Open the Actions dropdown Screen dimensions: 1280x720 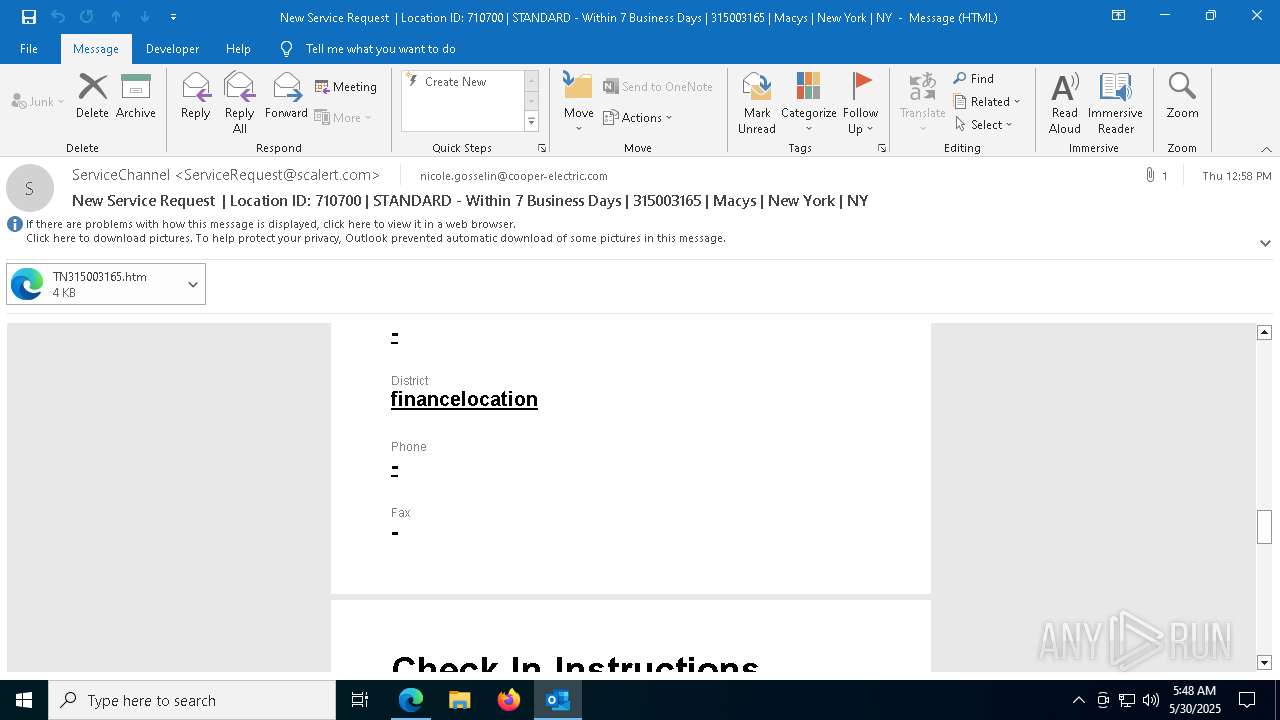click(638, 118)
